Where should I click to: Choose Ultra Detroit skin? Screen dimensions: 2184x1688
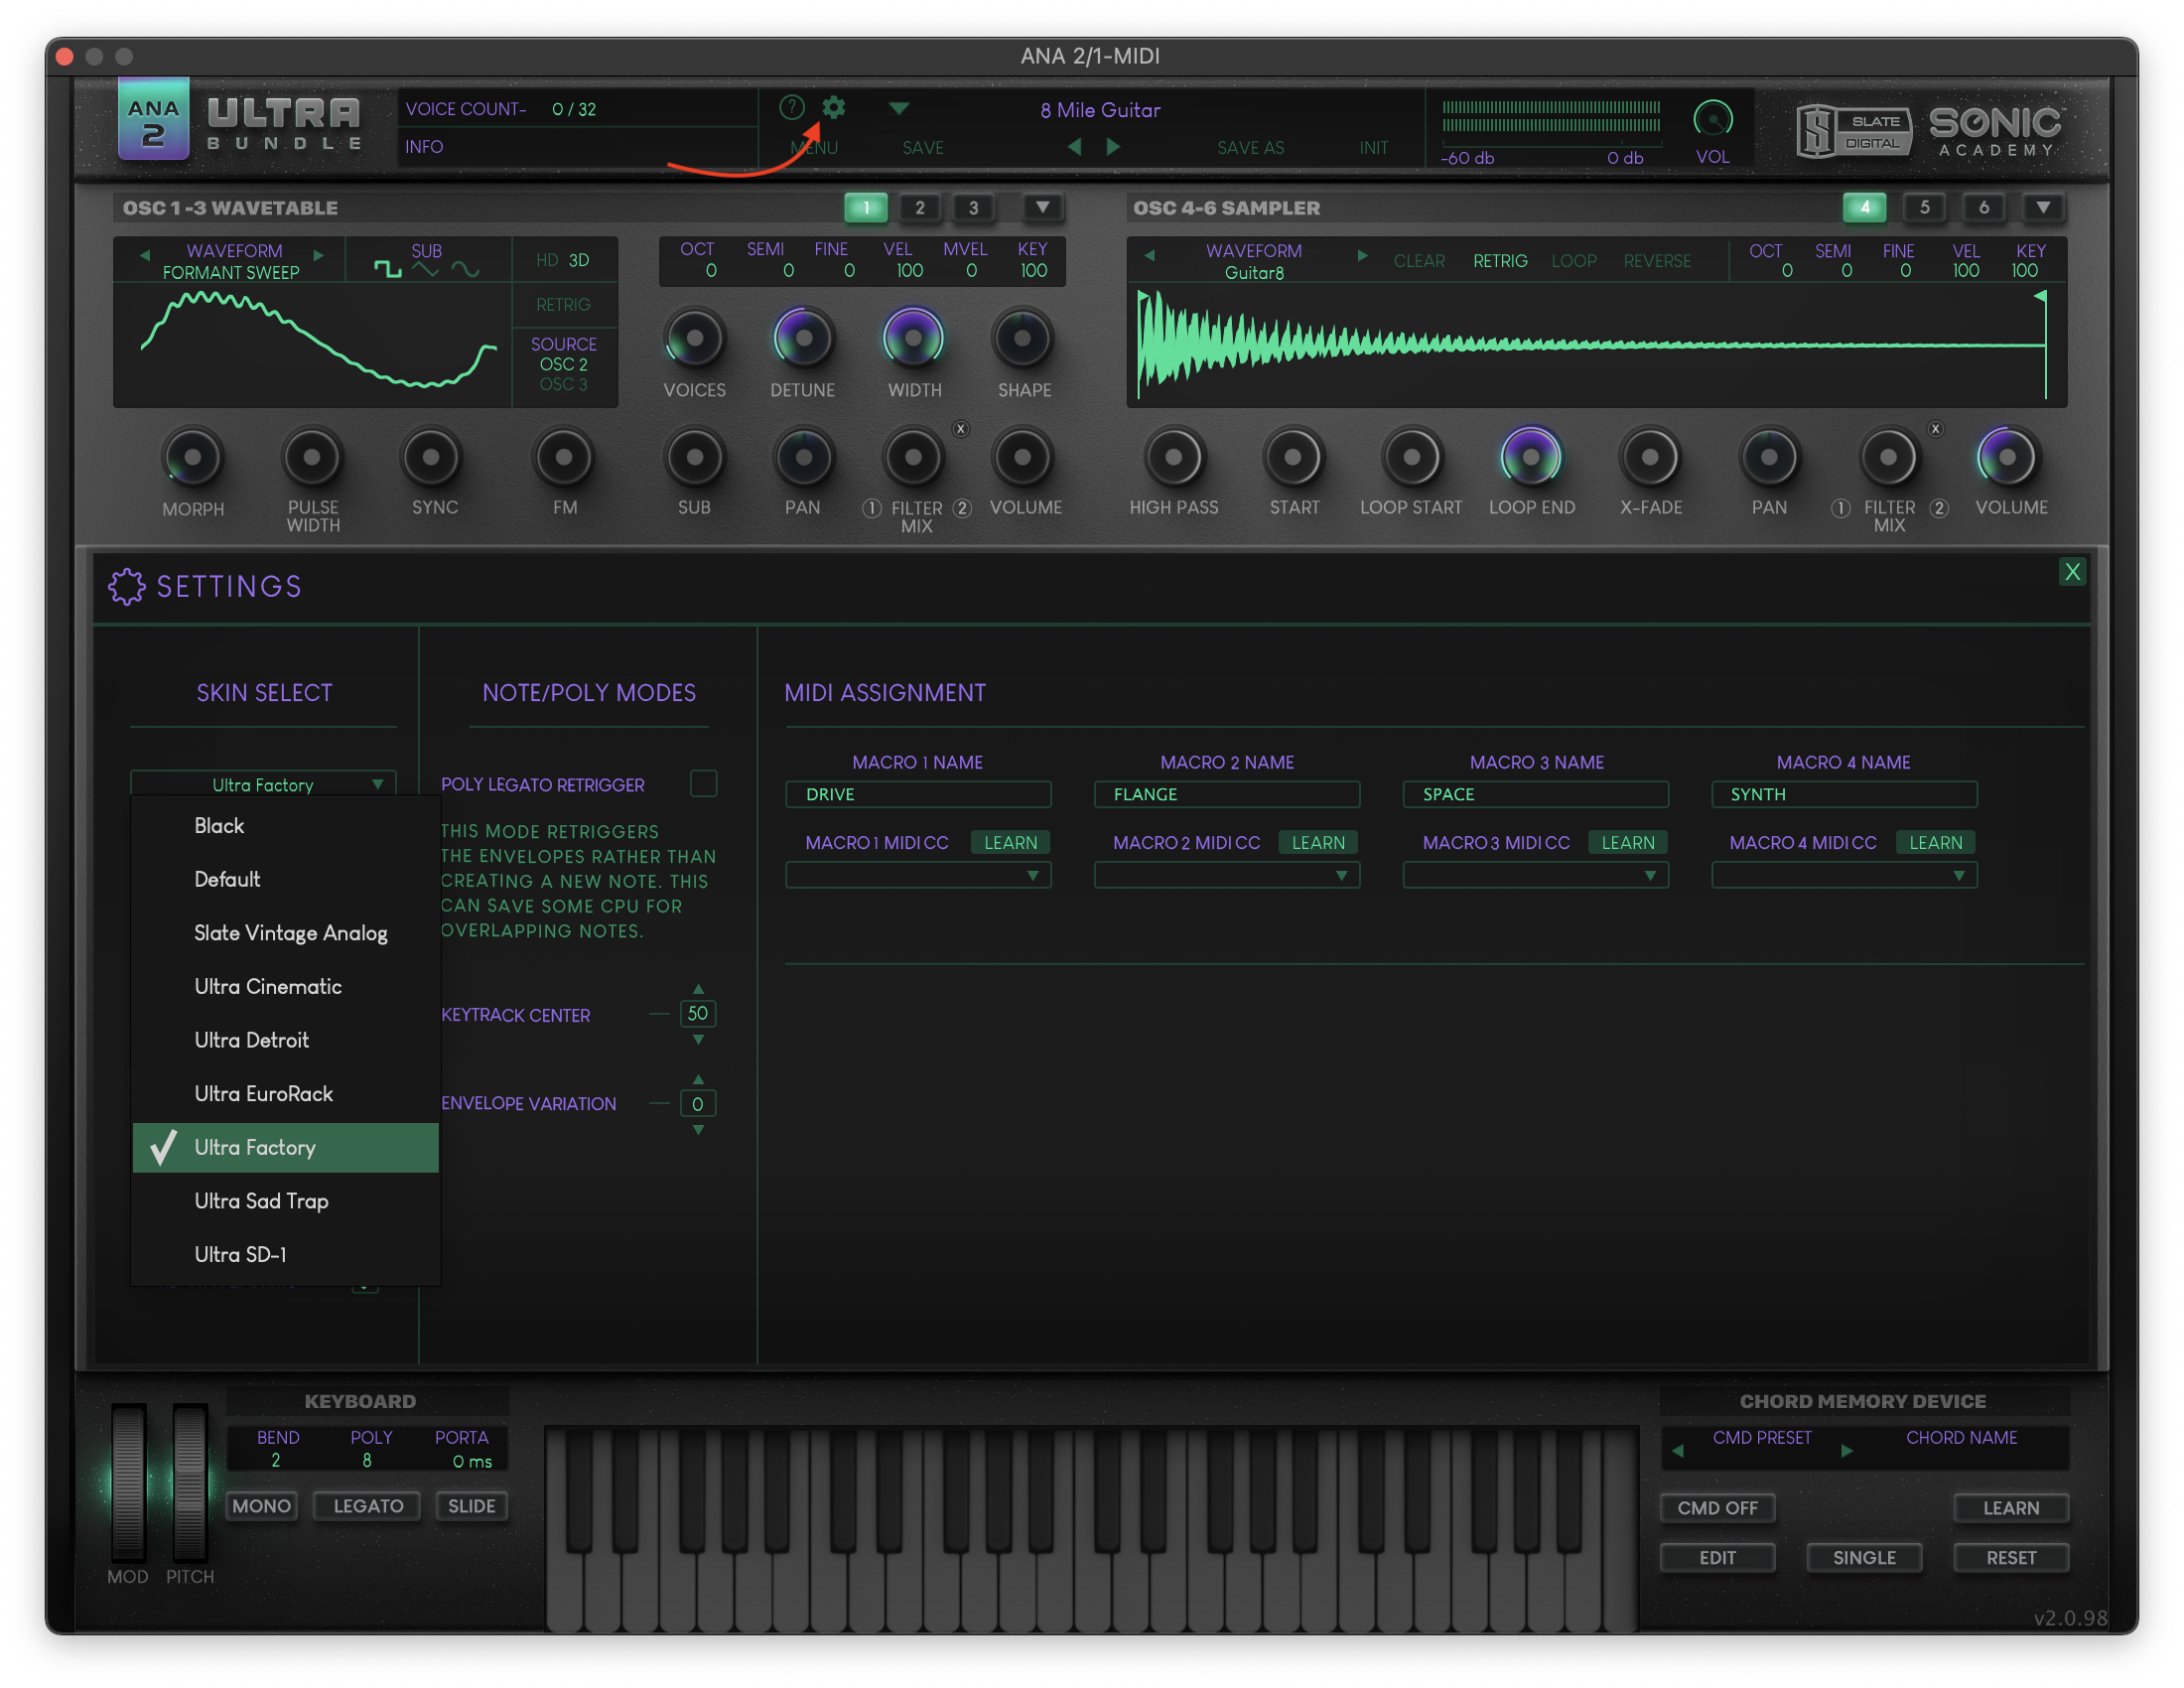click(x=286, y=1040)
